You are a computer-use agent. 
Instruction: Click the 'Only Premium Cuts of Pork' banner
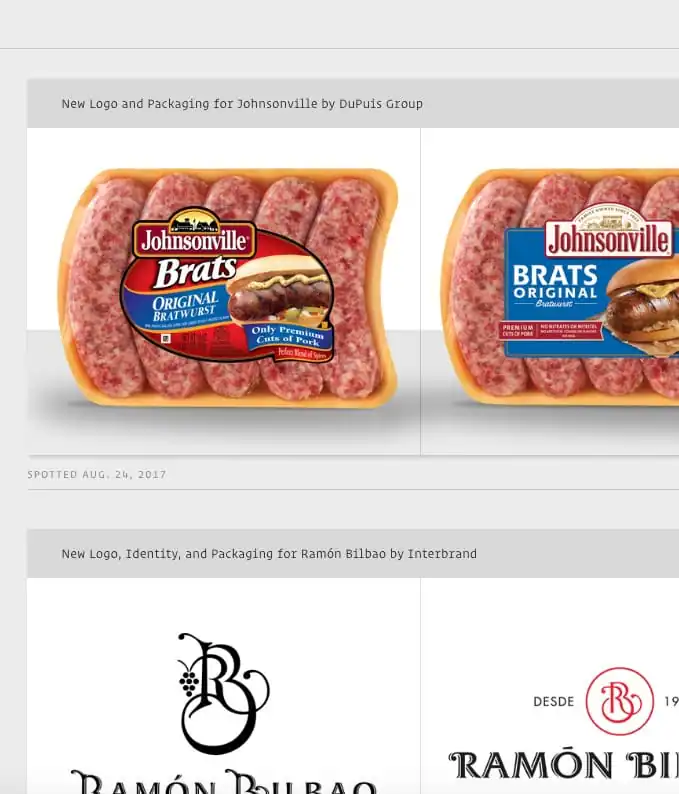click(289, 335)
